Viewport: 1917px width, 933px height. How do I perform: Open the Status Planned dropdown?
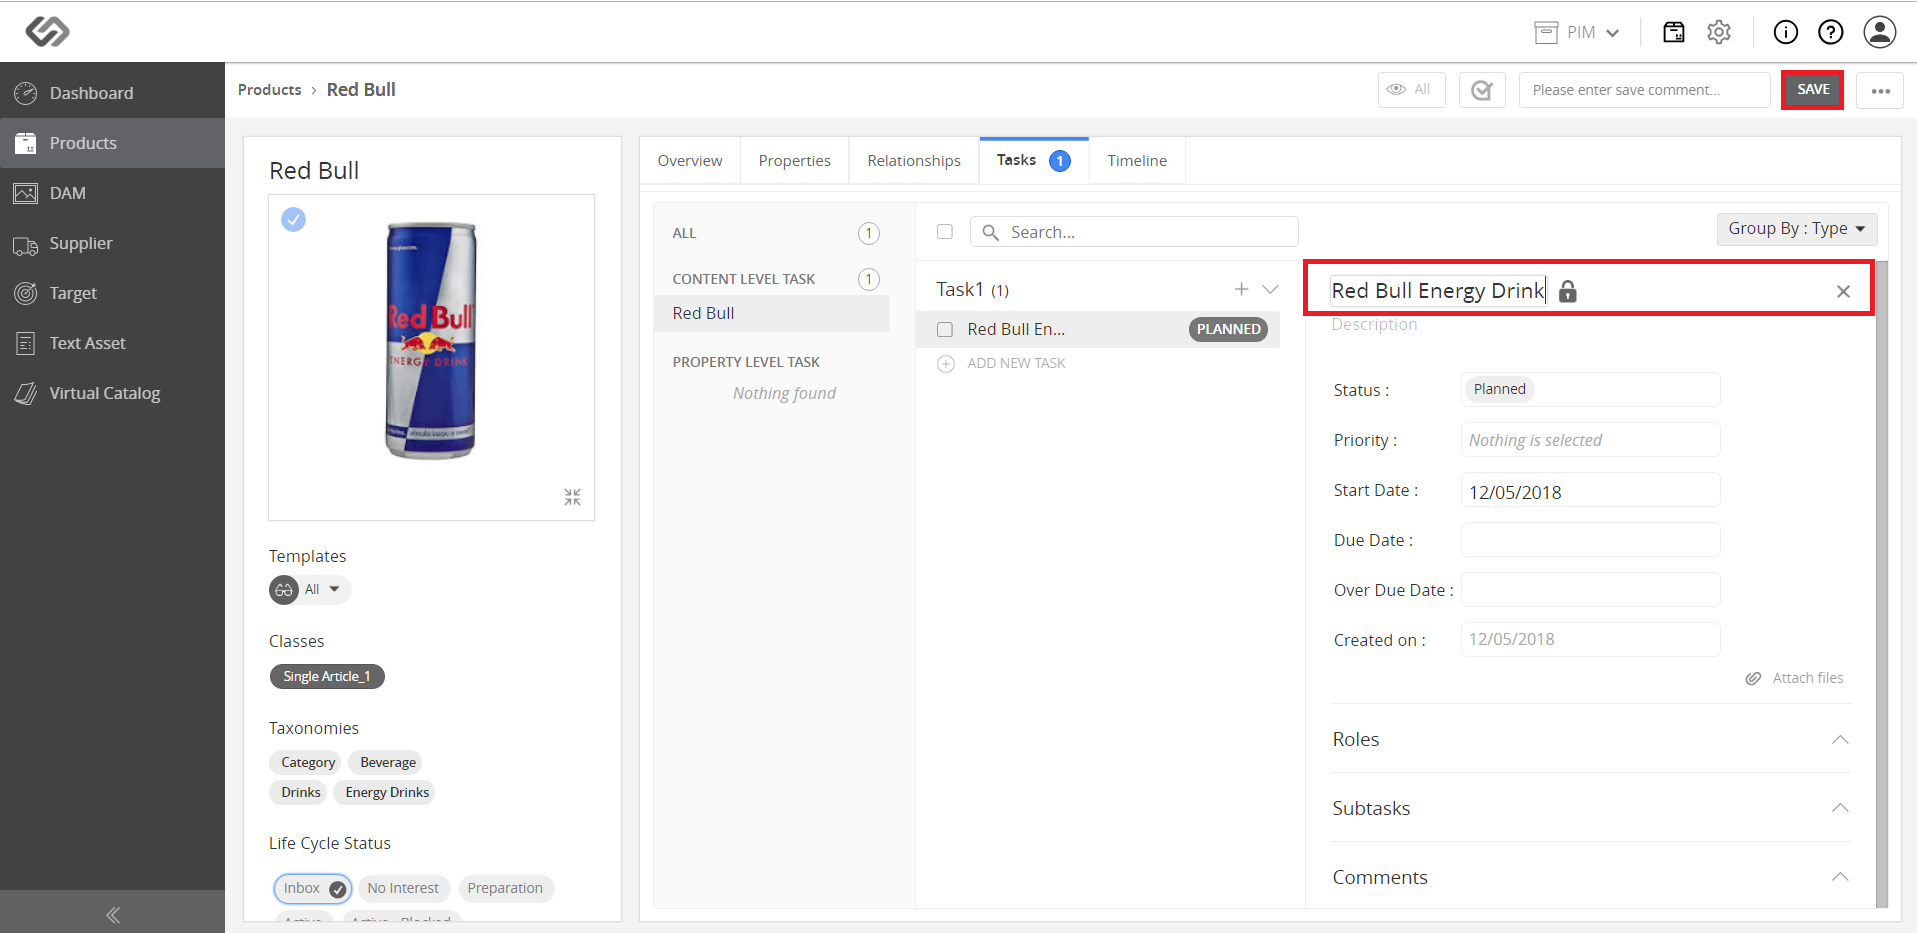pyautogui.click(x=1590, y=390)
